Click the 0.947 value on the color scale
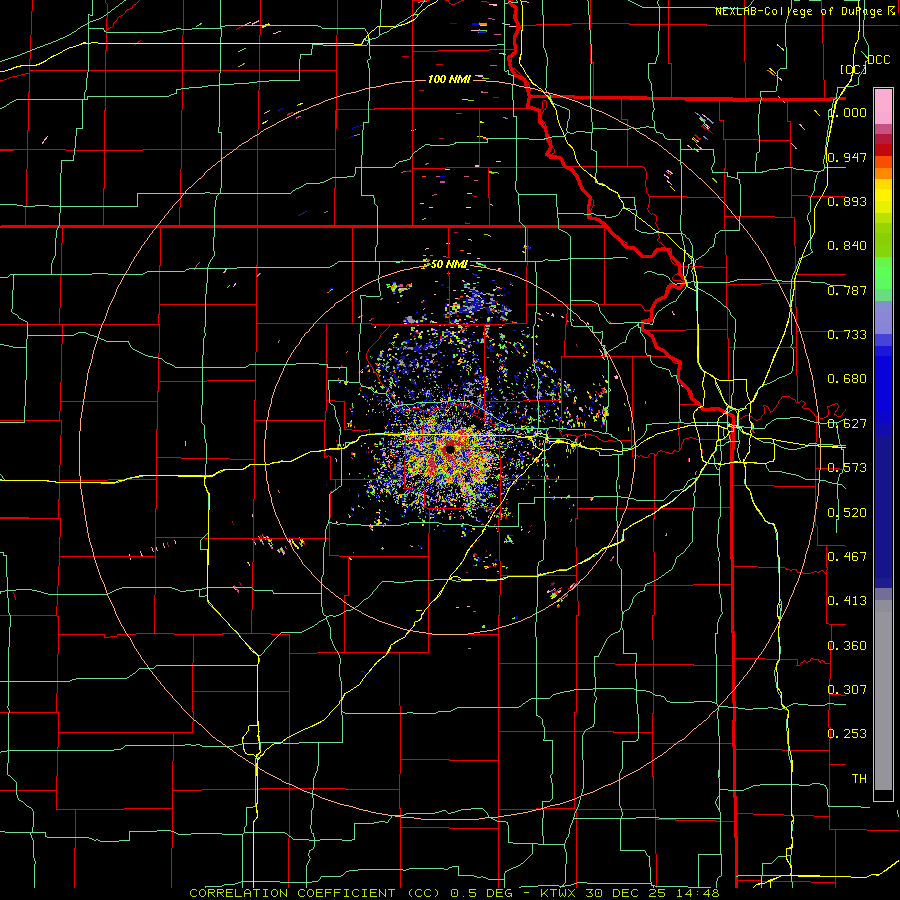 click(847, 157)
